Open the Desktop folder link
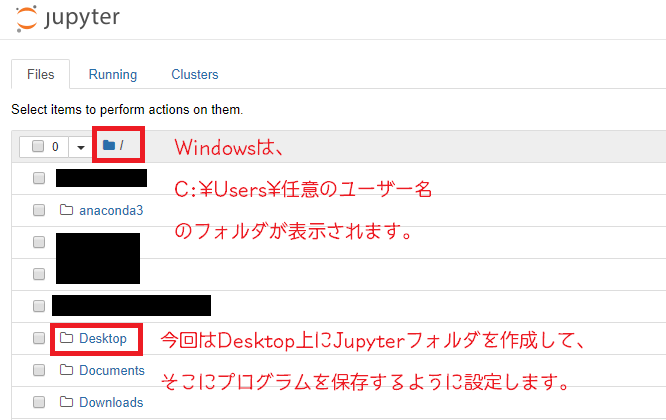Image resolution: width=666 pixels, height=420 pixels. (x=103, y=338)
